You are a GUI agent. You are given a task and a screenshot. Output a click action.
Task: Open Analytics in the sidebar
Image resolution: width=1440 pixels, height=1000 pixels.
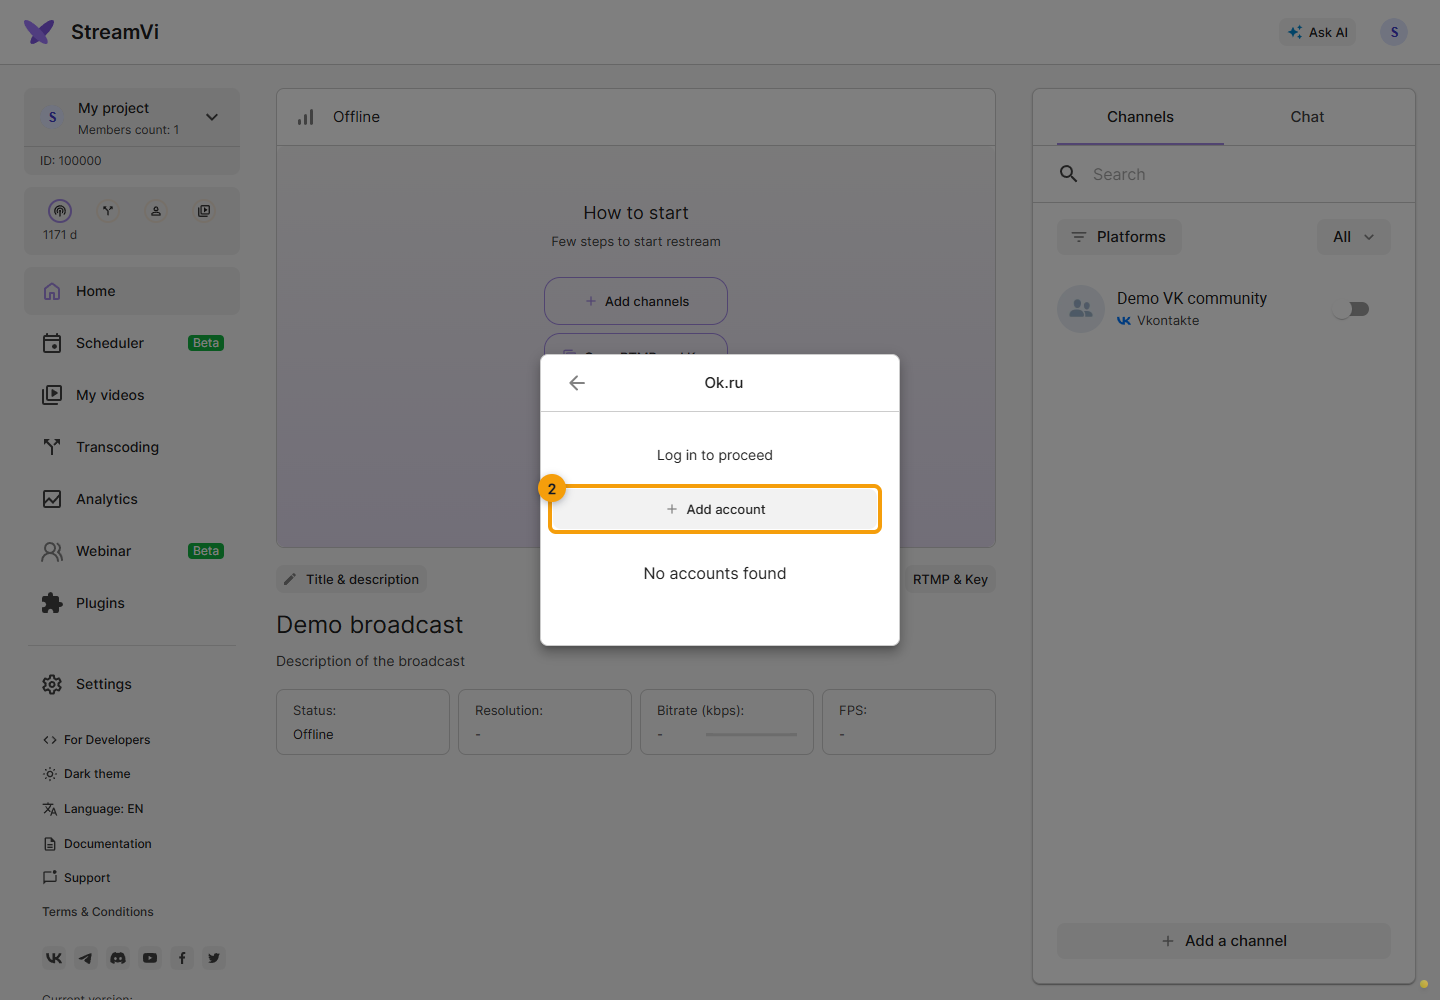132,499
